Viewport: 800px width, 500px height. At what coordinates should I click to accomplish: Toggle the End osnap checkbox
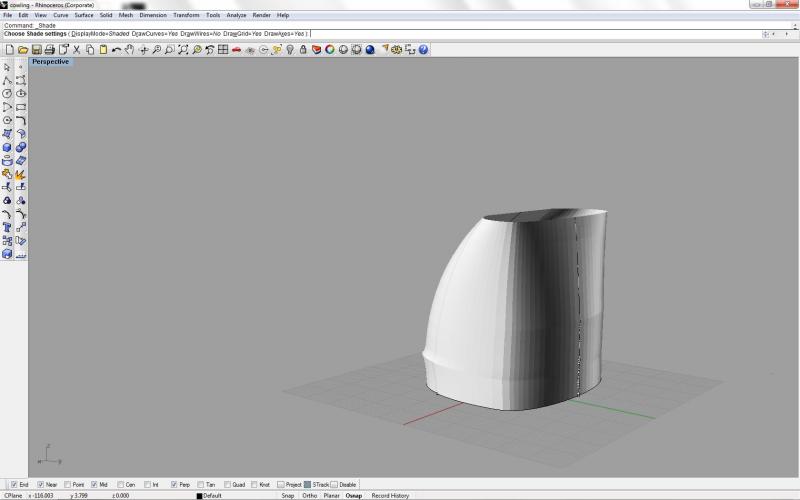(14, 484)
